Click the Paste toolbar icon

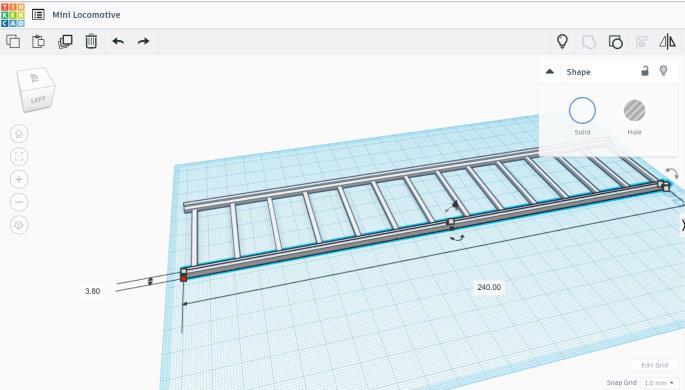(x=38, y=41)
